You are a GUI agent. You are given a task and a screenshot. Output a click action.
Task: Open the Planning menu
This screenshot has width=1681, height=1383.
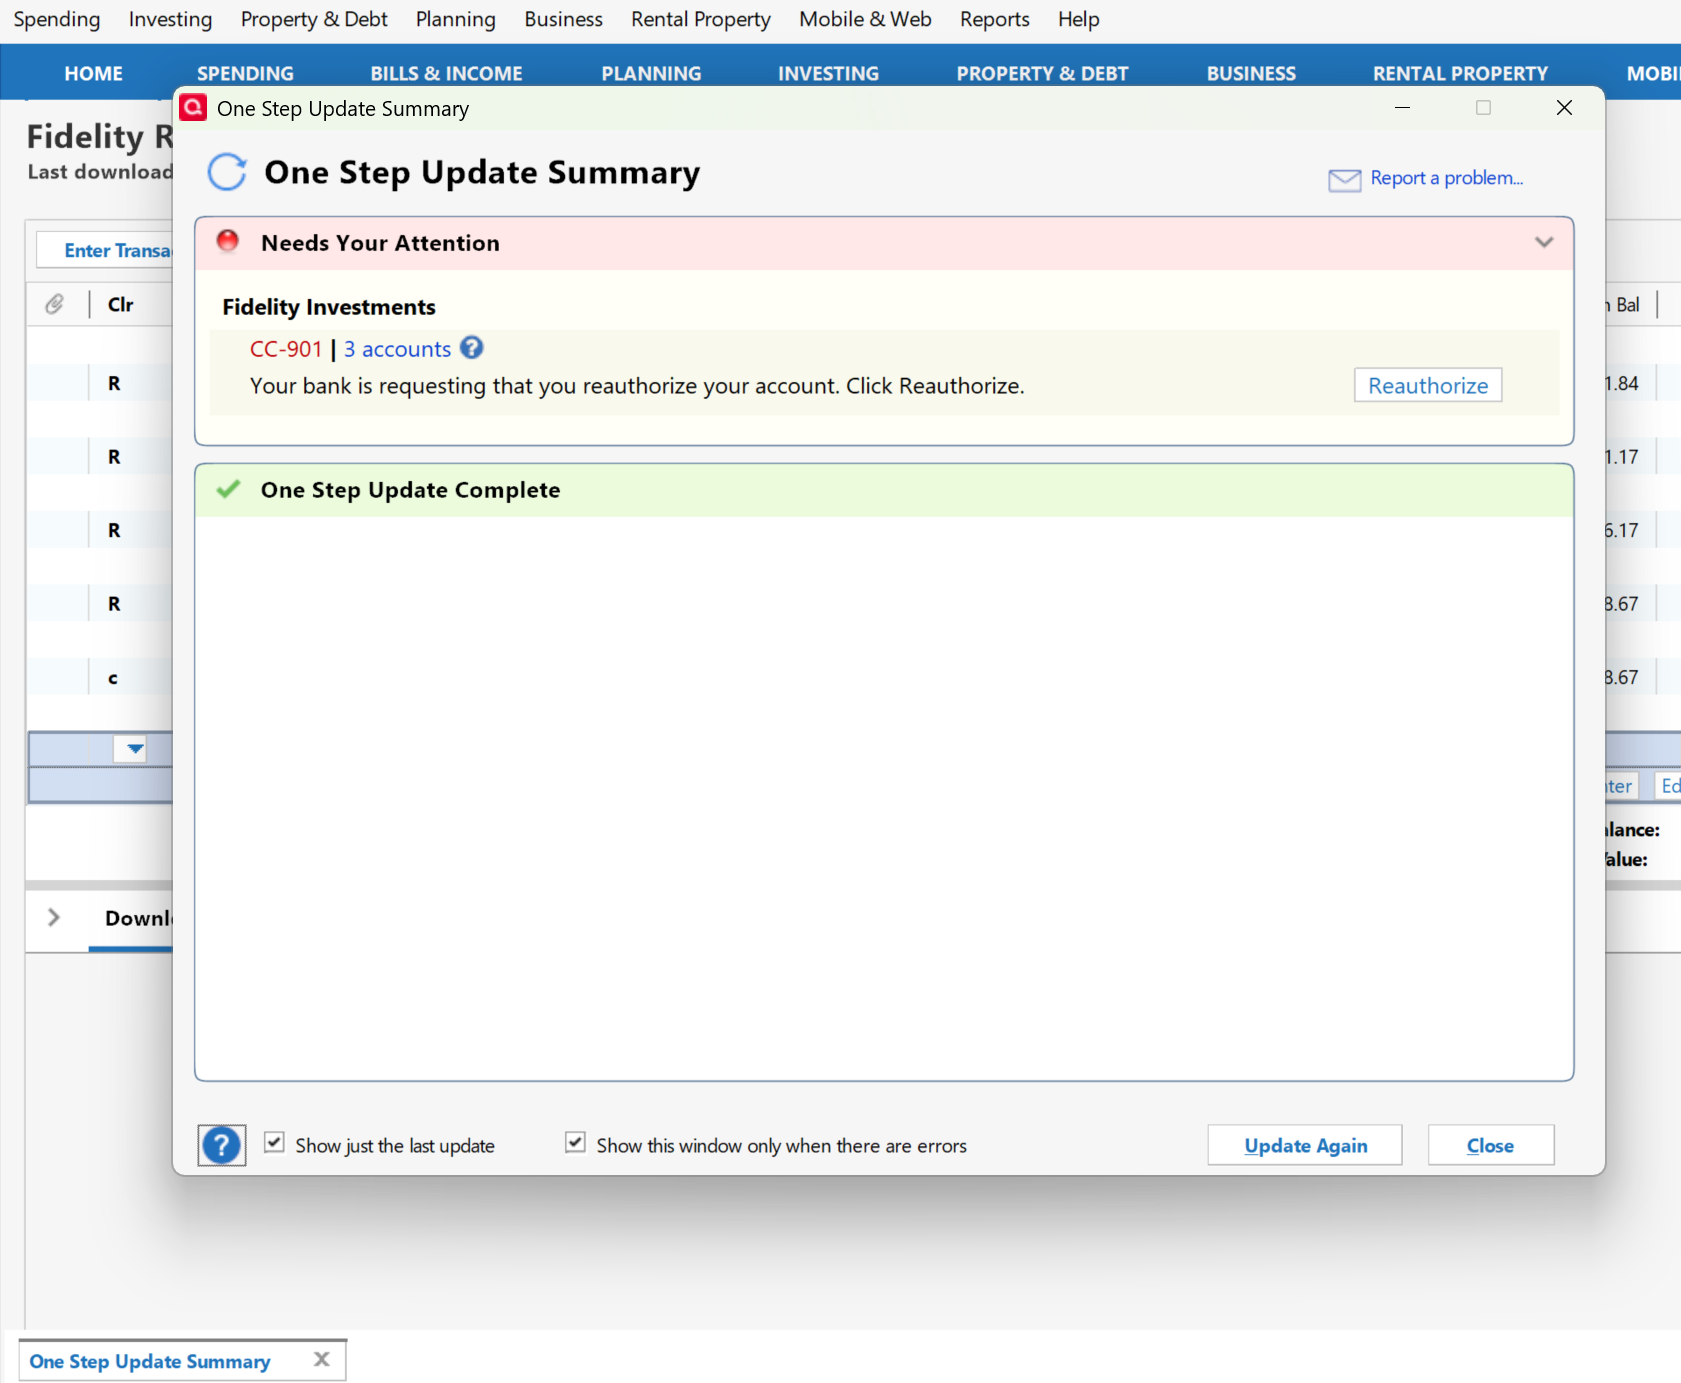456,19
